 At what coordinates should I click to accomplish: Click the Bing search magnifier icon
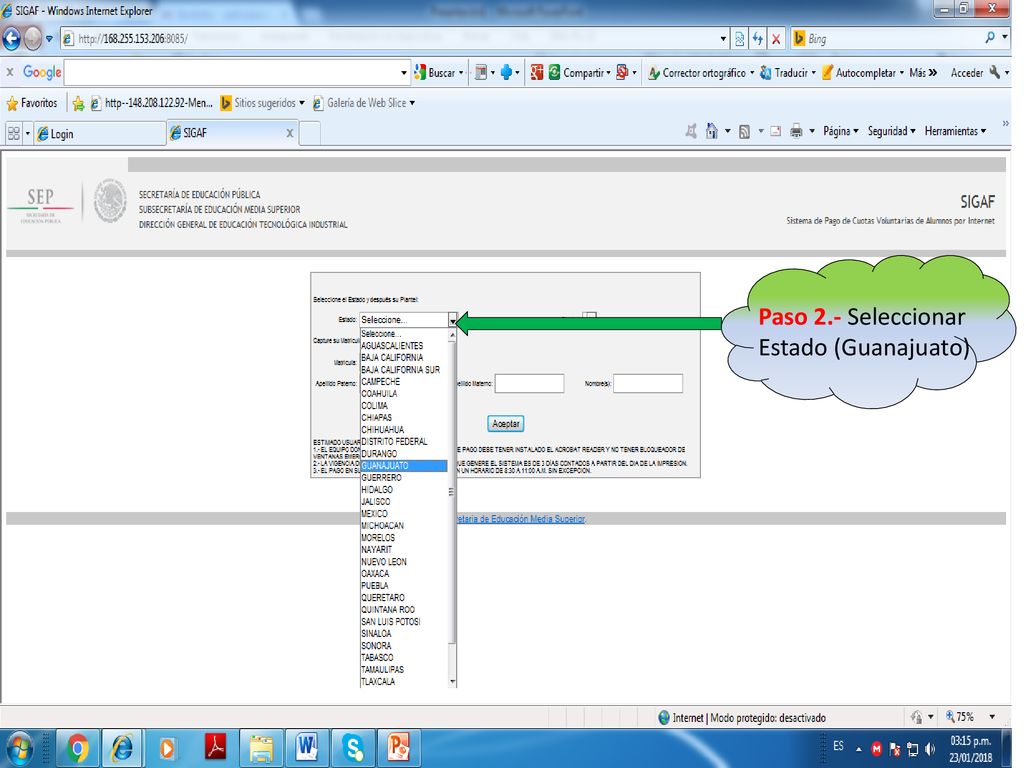tap(990, 38)
